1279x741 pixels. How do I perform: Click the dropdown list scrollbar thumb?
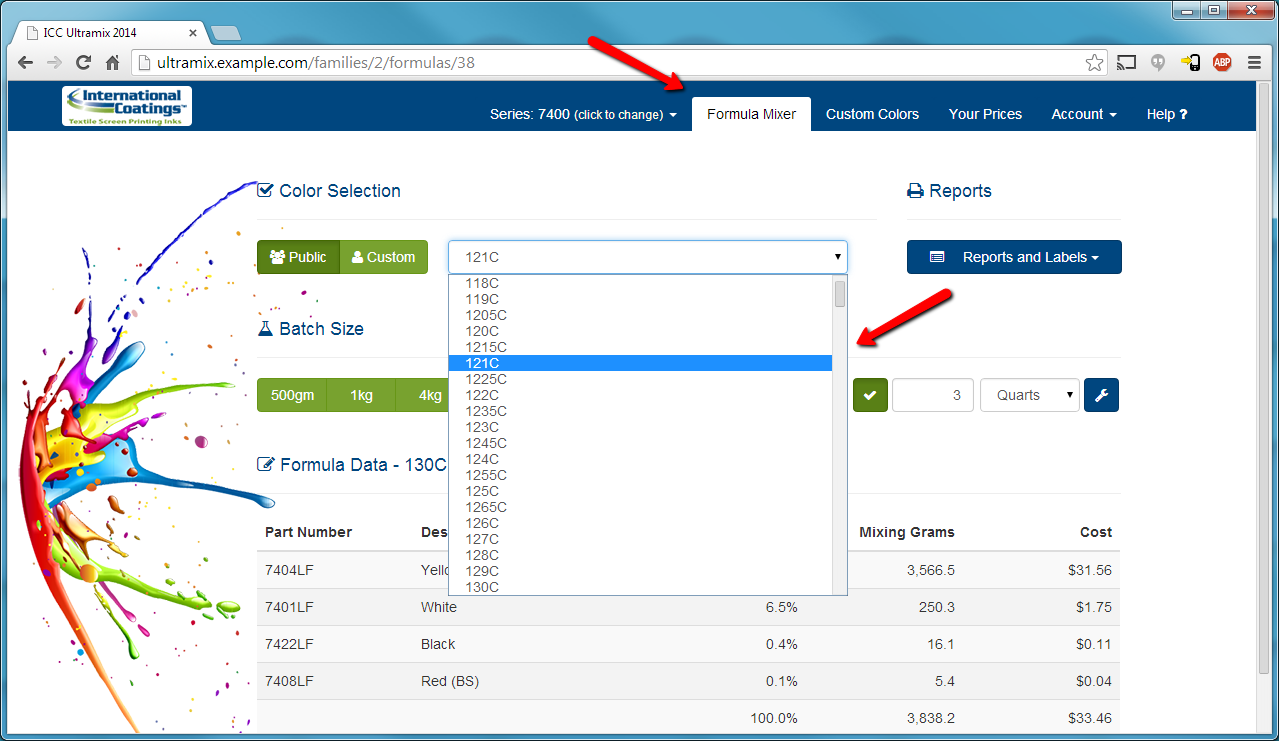(x=840, y=294)
